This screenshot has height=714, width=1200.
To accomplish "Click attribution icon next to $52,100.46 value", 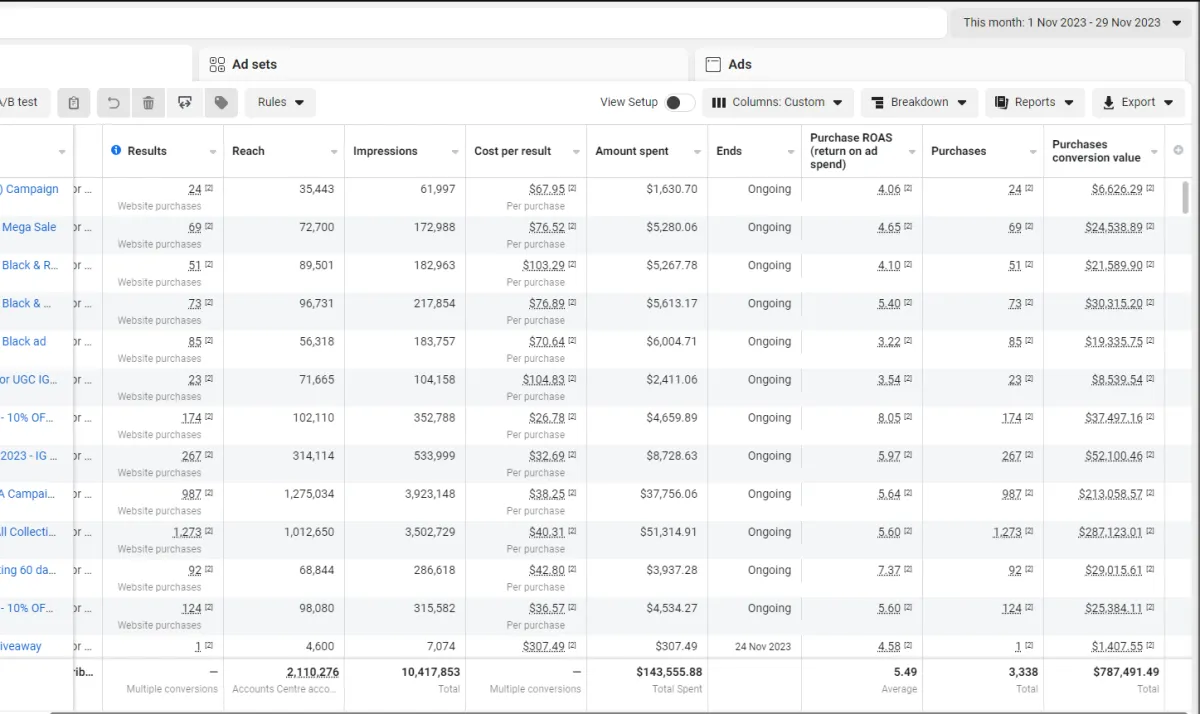I will point(1150,455).
